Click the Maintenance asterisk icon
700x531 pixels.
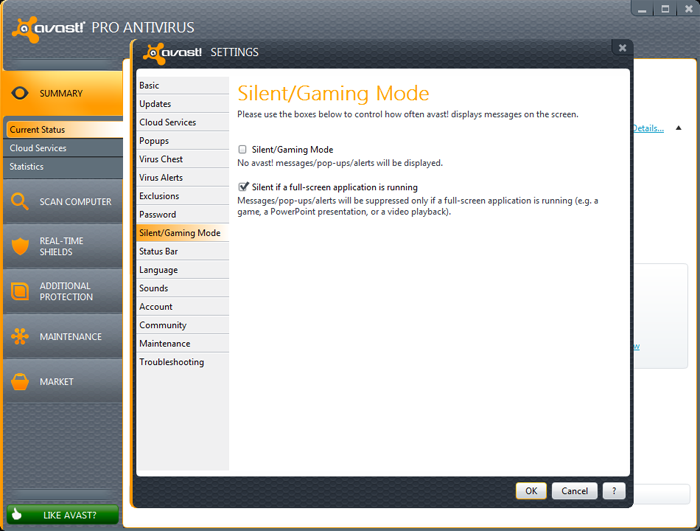coord(20,336)
